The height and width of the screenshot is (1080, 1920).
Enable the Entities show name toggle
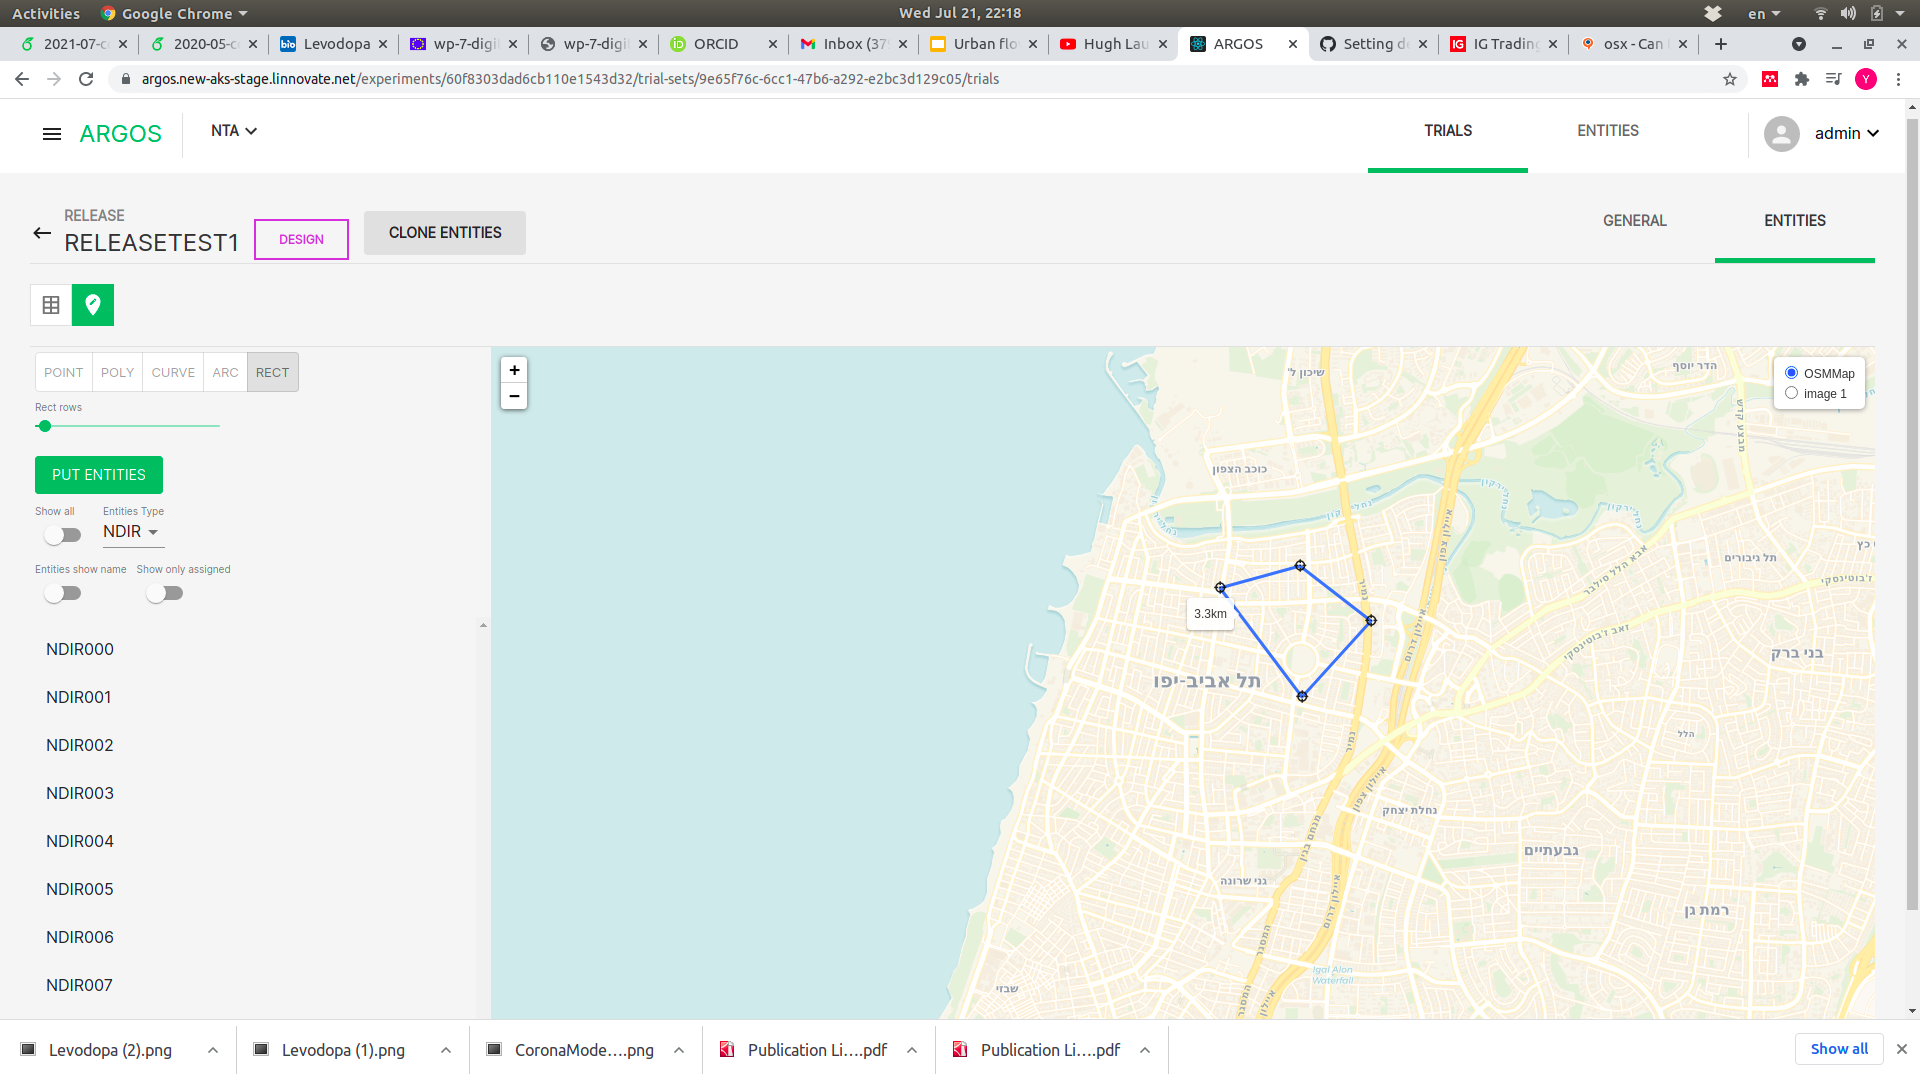(x=62, y=593)
